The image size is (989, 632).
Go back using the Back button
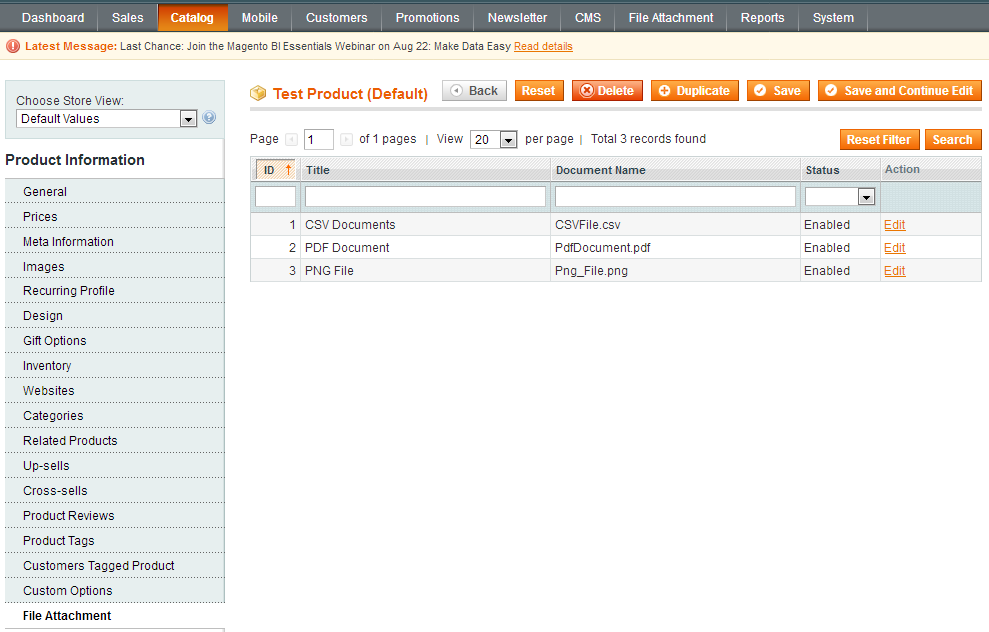click(474, 91)
